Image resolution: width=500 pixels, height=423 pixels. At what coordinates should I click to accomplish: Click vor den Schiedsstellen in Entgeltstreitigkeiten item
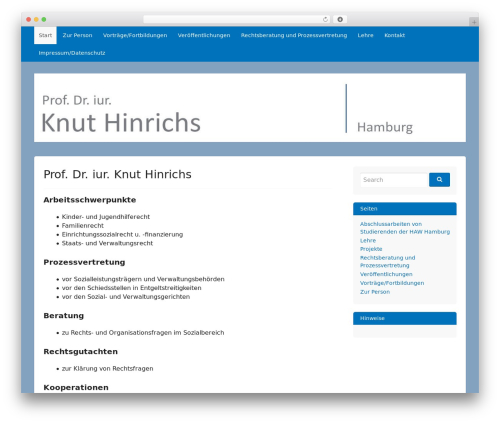pyautogui.click(x=132, y=288)
